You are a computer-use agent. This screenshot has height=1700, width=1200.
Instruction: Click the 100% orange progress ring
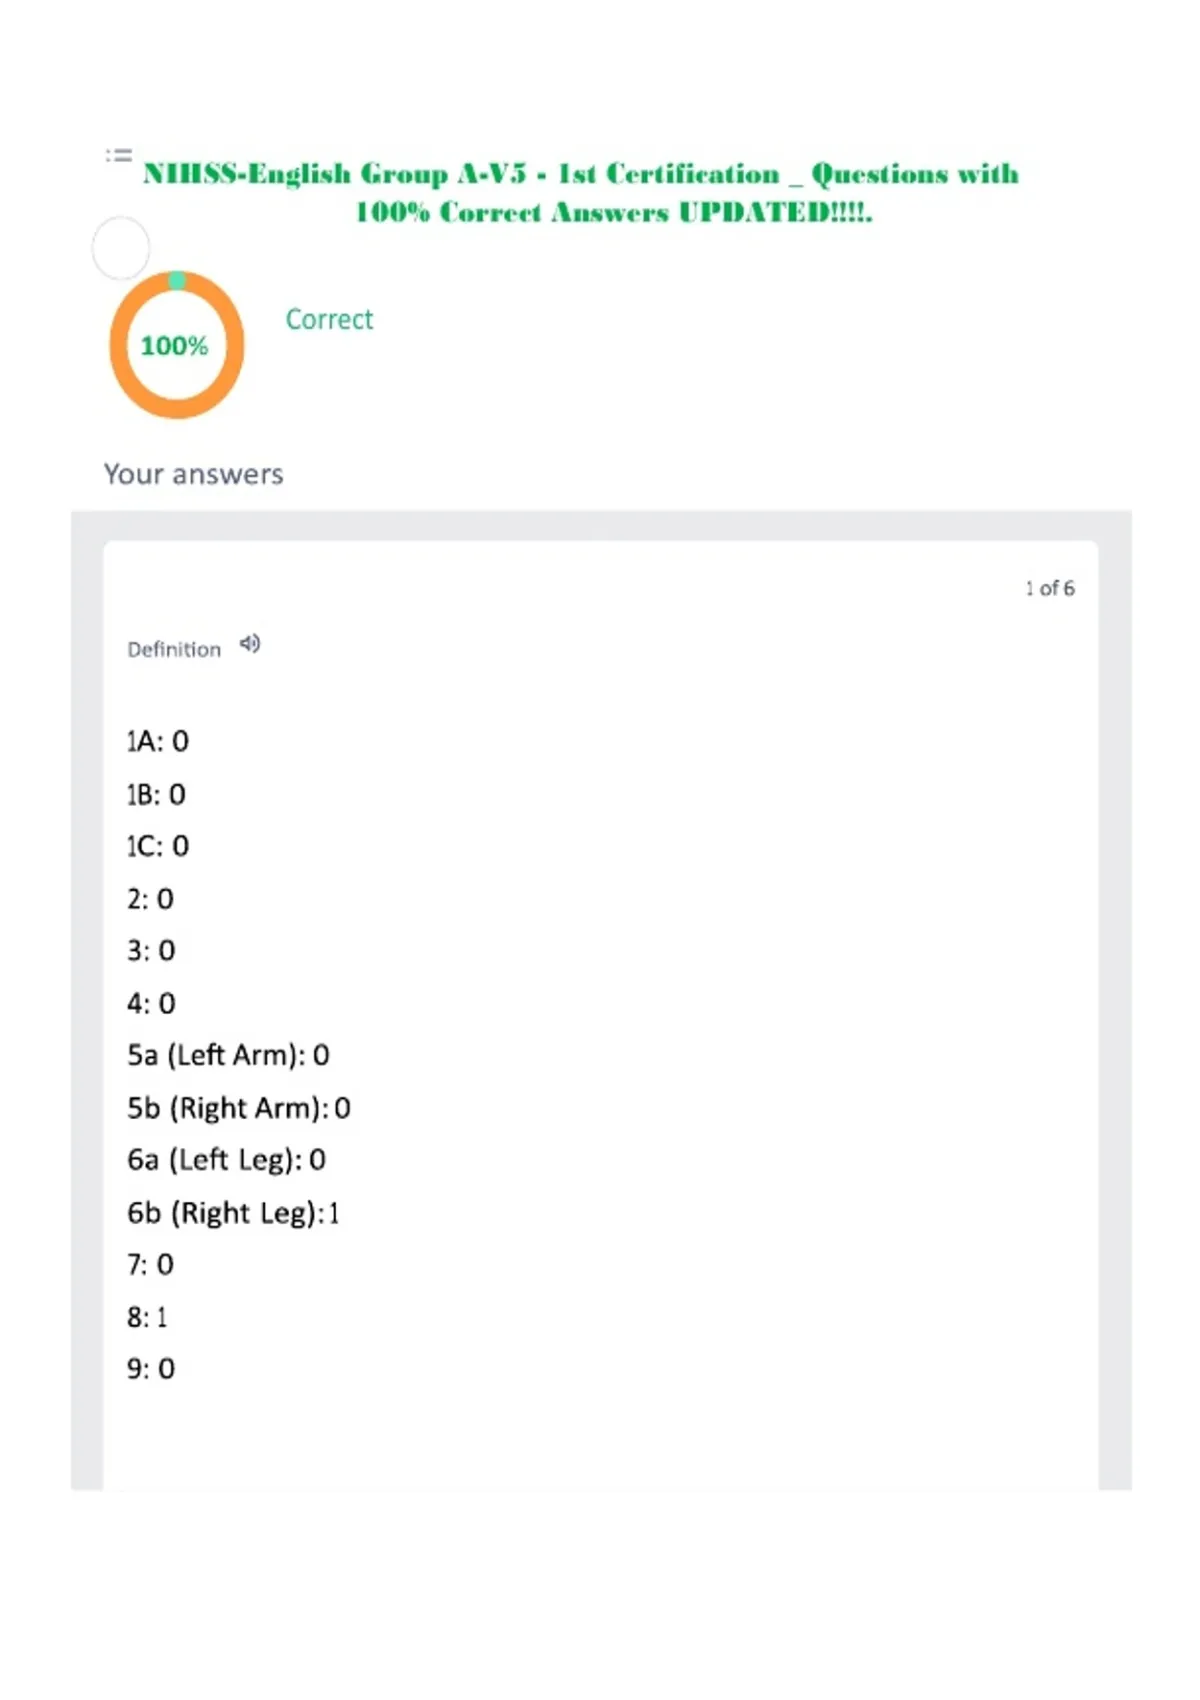[x=177, y=345]
